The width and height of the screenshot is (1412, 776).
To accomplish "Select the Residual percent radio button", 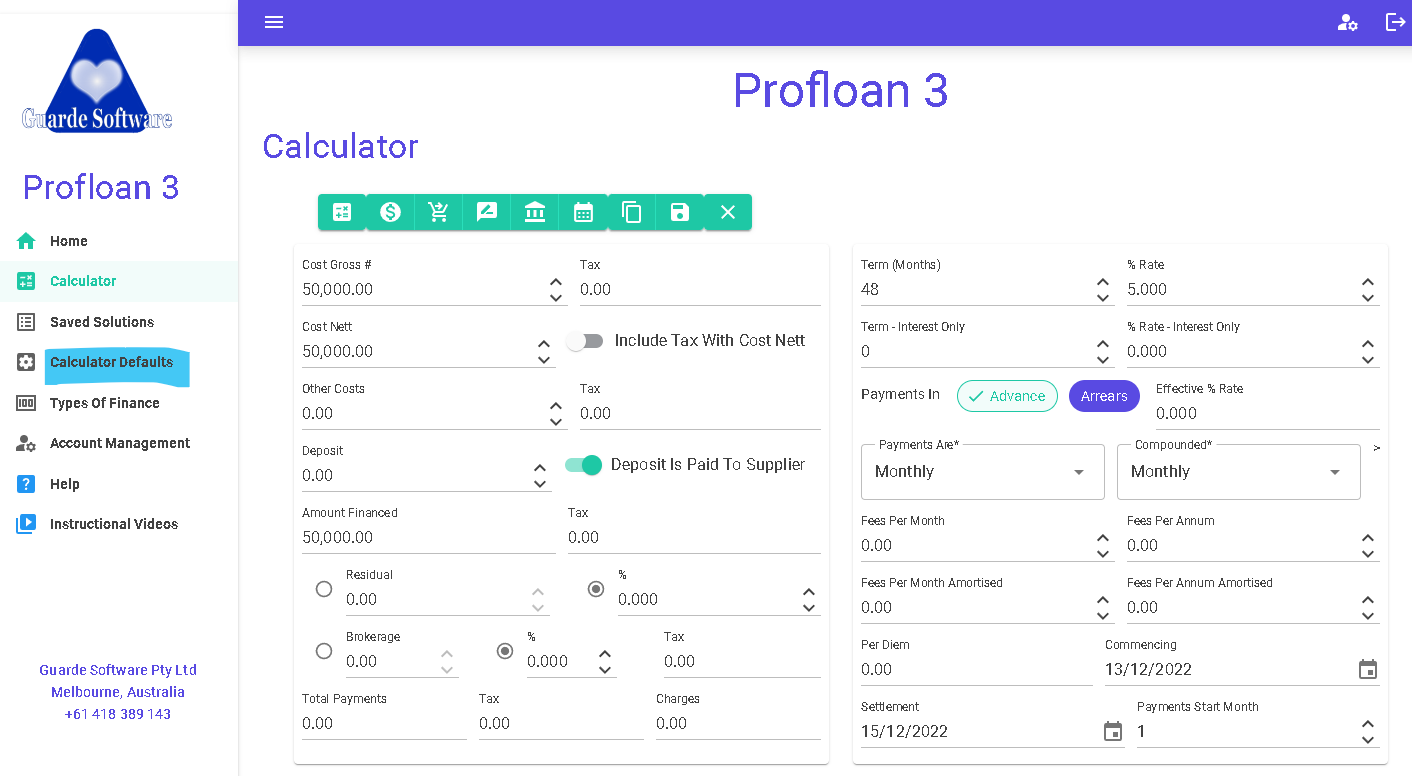I will pyautogui.click(x=596, y=589).
